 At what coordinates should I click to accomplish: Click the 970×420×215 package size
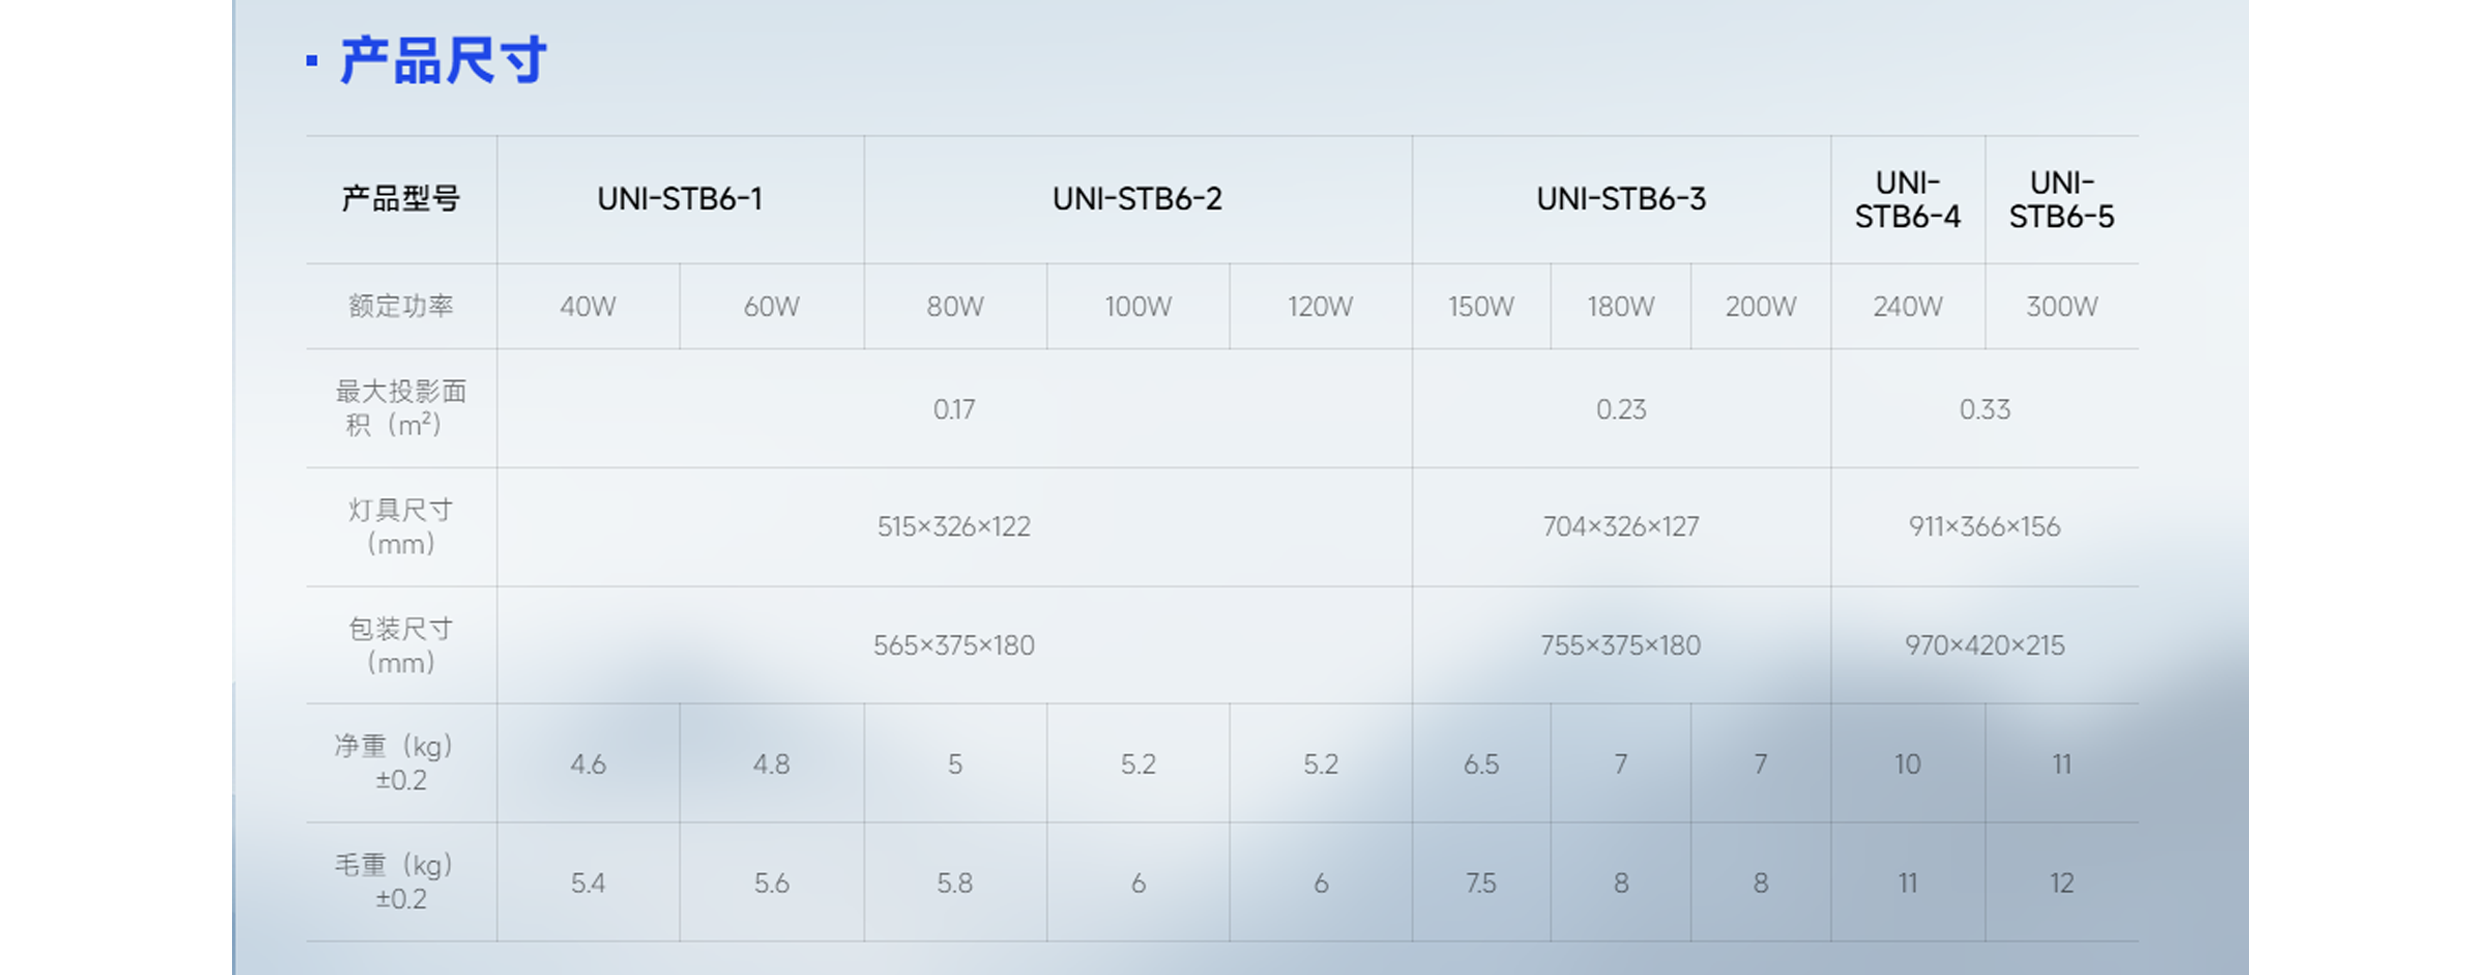[1984, 645]
